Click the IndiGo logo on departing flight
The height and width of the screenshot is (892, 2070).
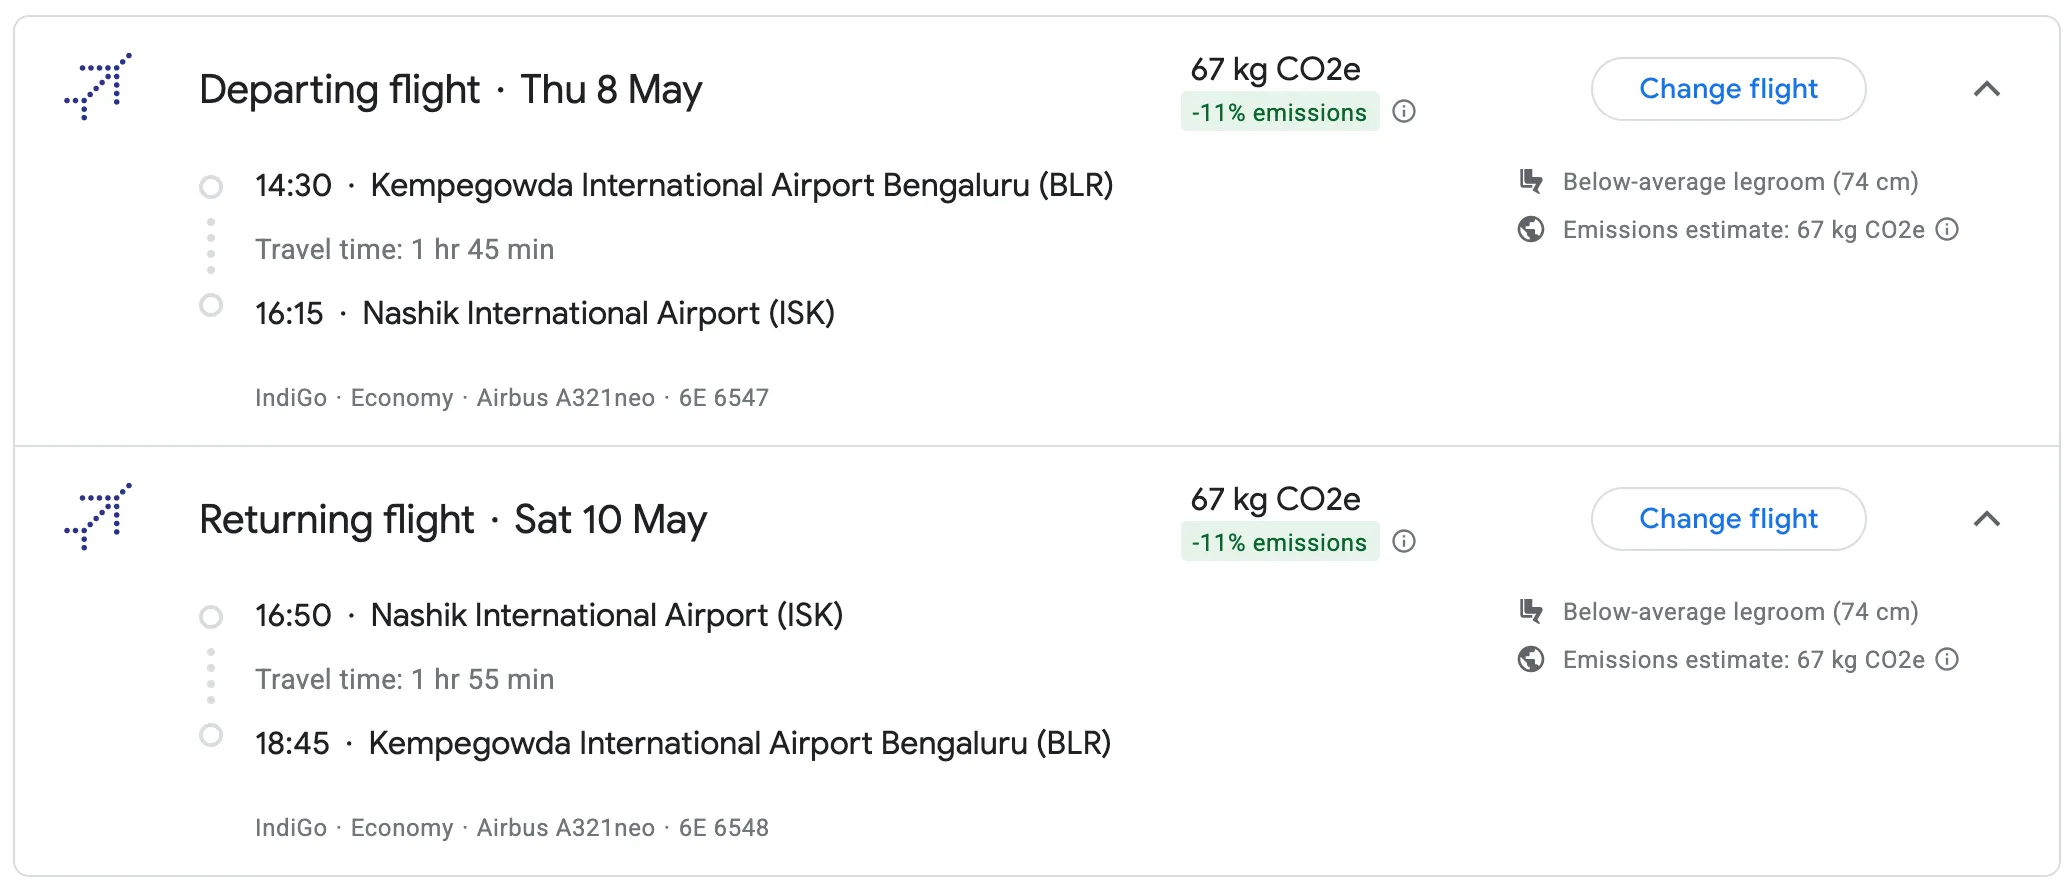[x=98, y=87]
